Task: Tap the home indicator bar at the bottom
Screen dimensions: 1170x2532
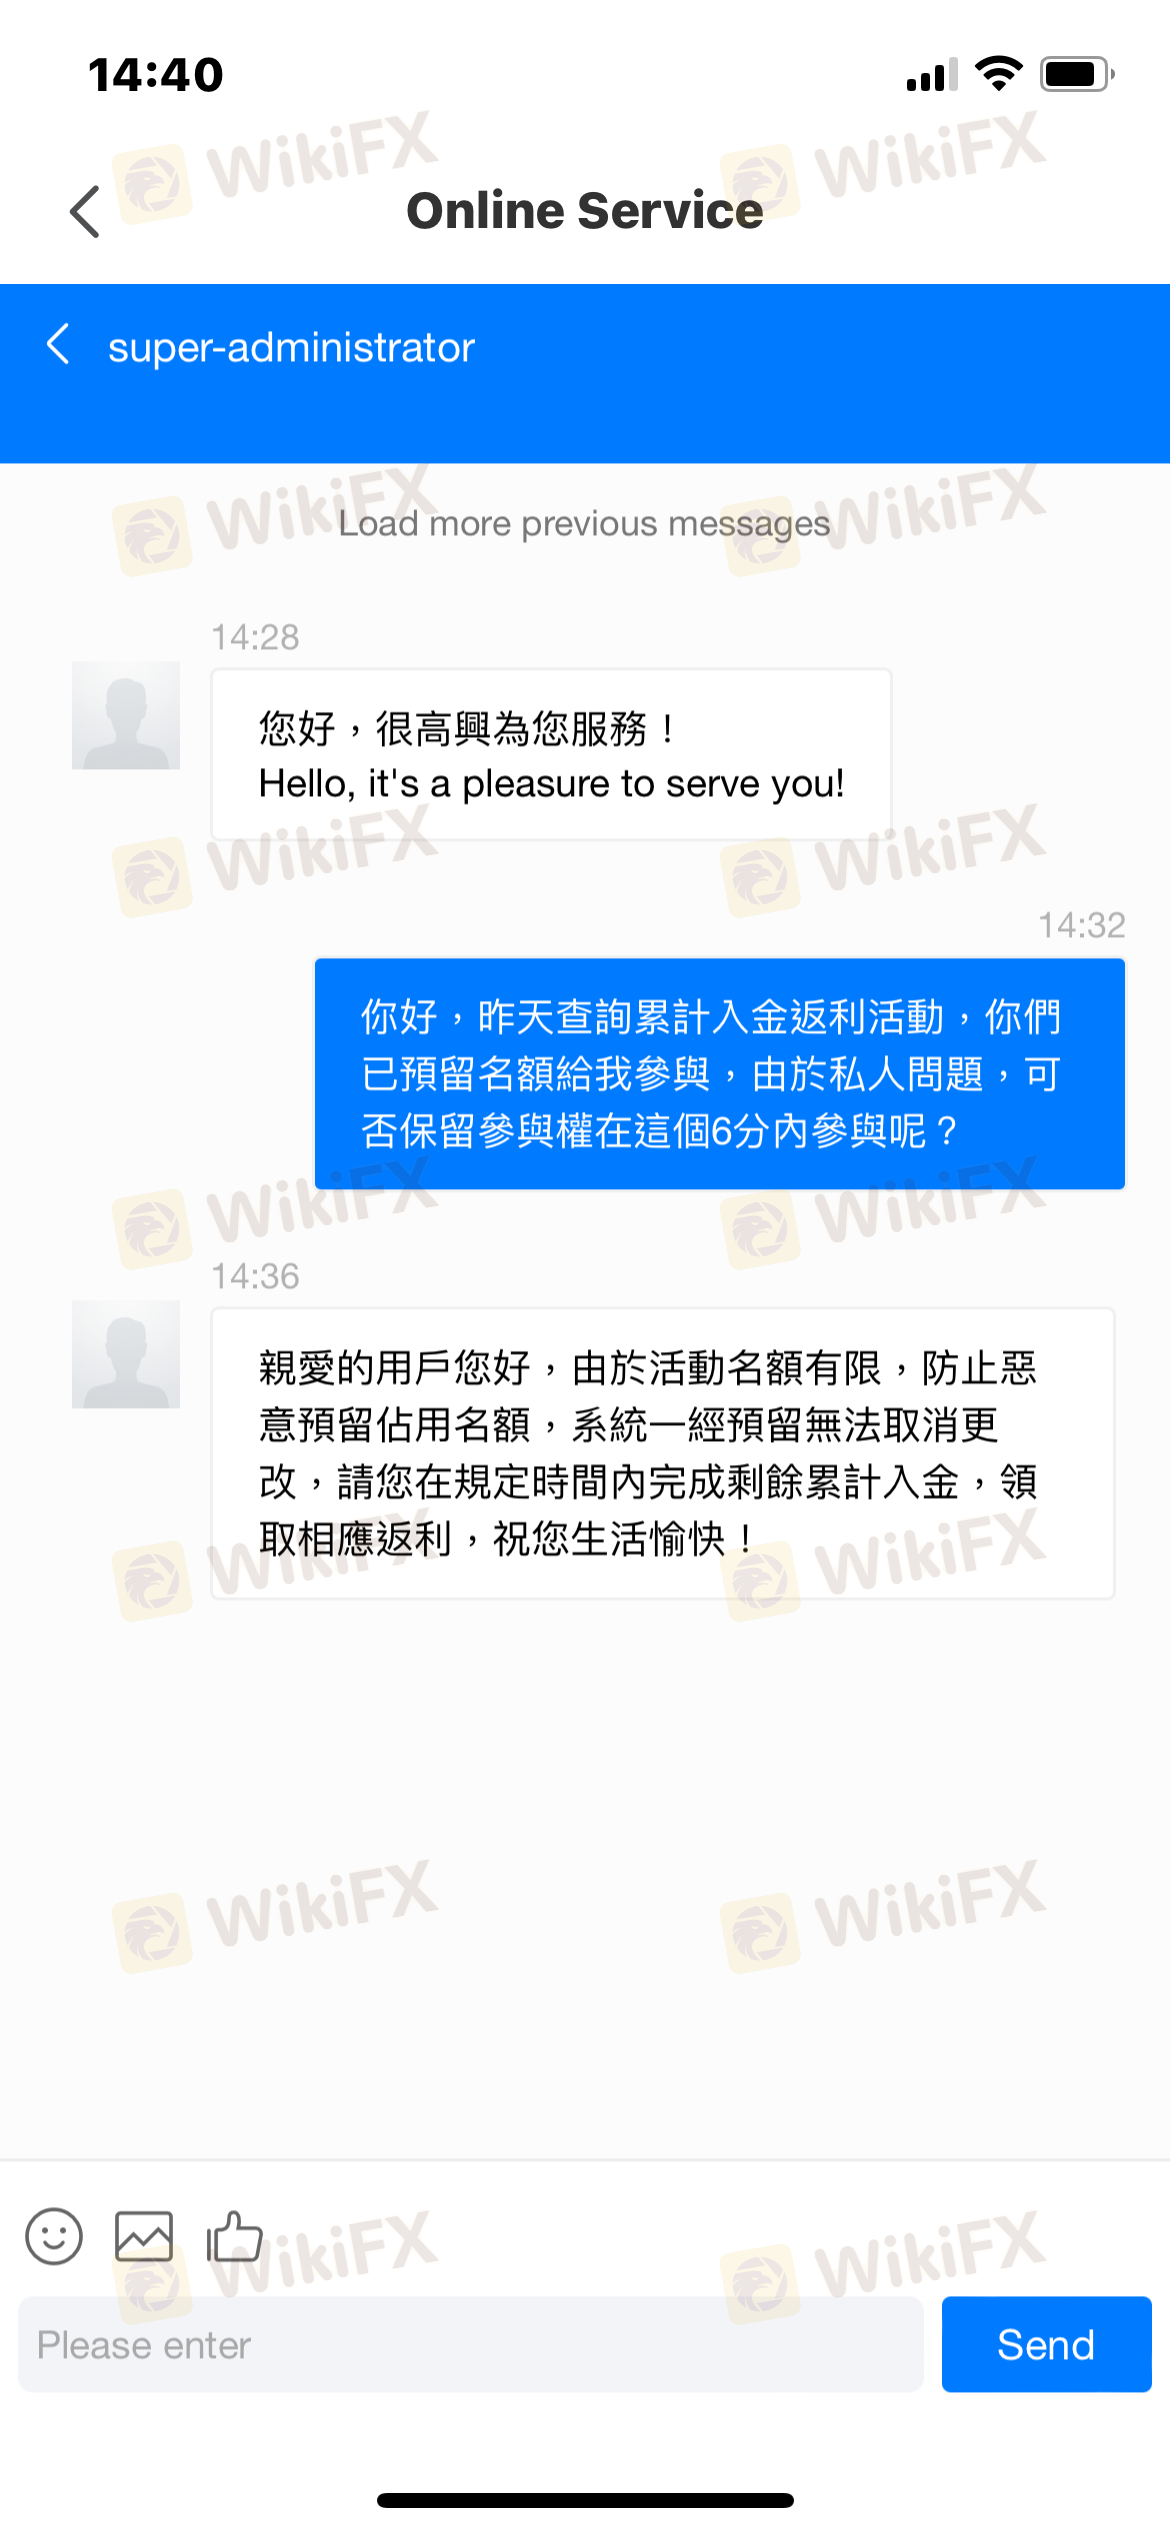Action: tap(585, 2500)
